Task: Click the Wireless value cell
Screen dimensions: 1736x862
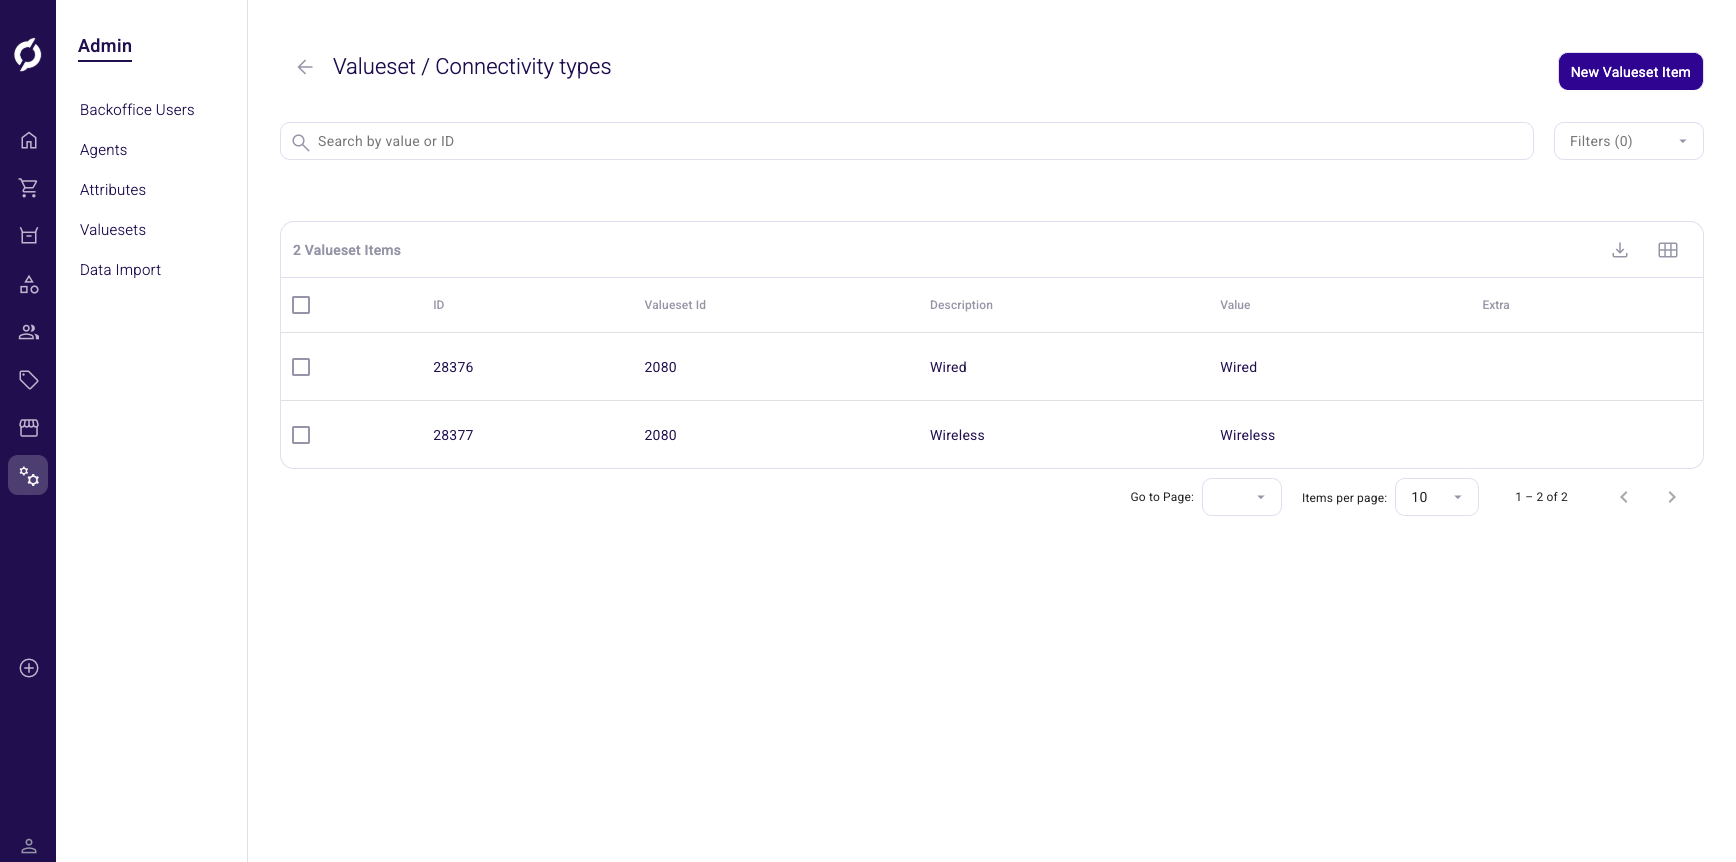Action: click(1247, 435)
